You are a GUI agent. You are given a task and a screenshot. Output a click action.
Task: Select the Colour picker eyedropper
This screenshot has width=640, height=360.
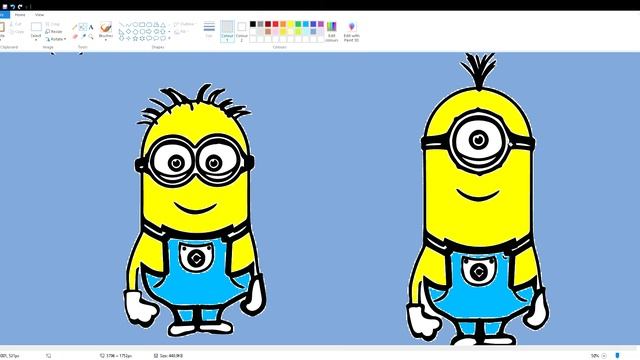coord(83,36)
